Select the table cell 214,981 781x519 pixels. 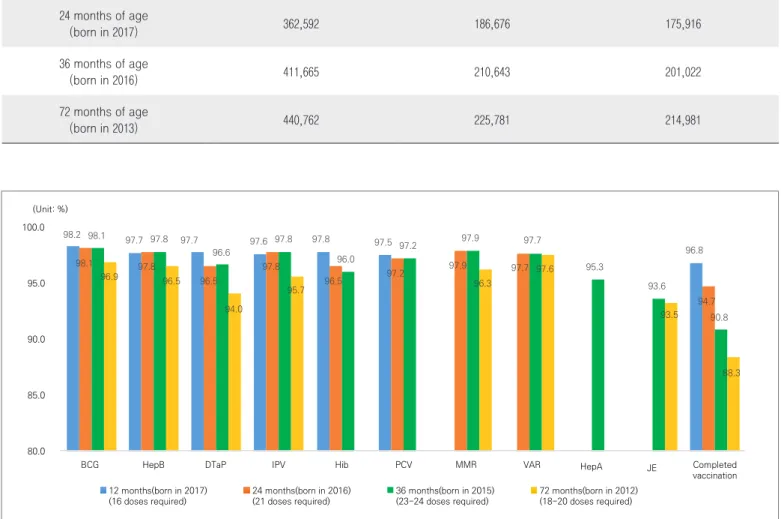point(683,120)
